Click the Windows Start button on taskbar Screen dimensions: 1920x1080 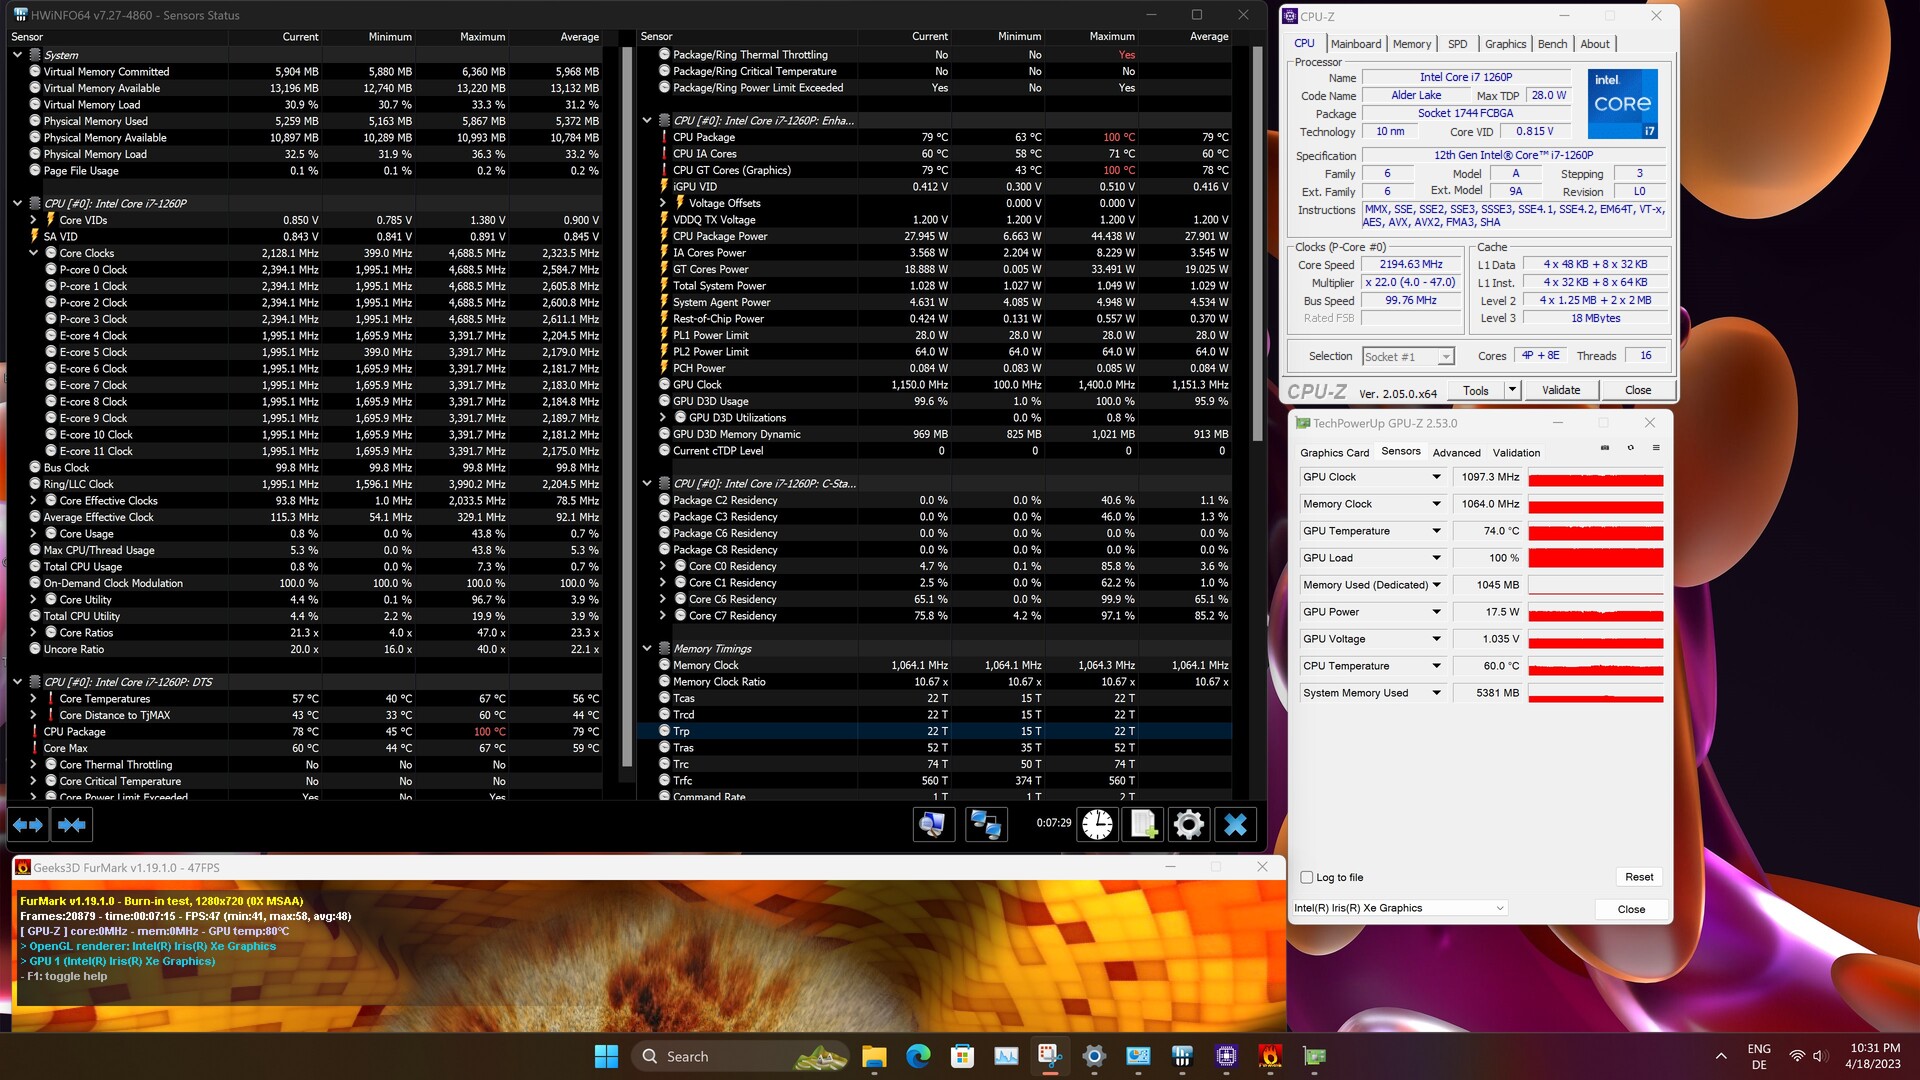coord(606,1056)
